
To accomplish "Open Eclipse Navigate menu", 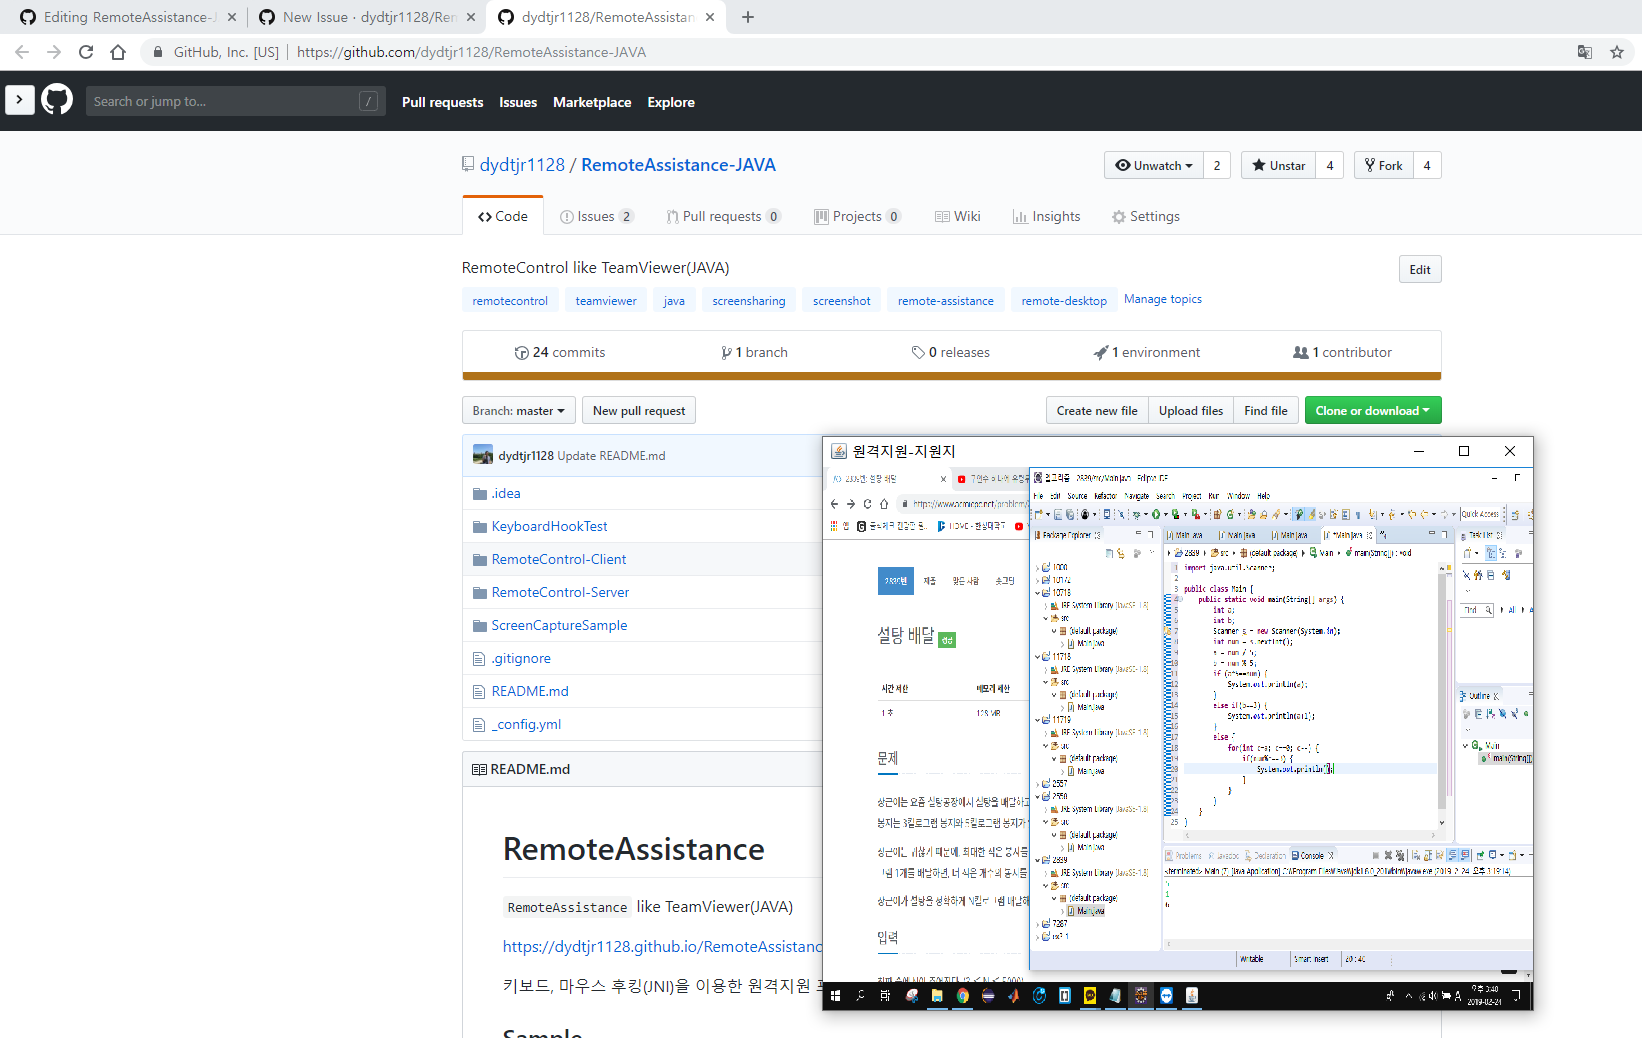I will pyautogui.click(x=1138, y=495).
